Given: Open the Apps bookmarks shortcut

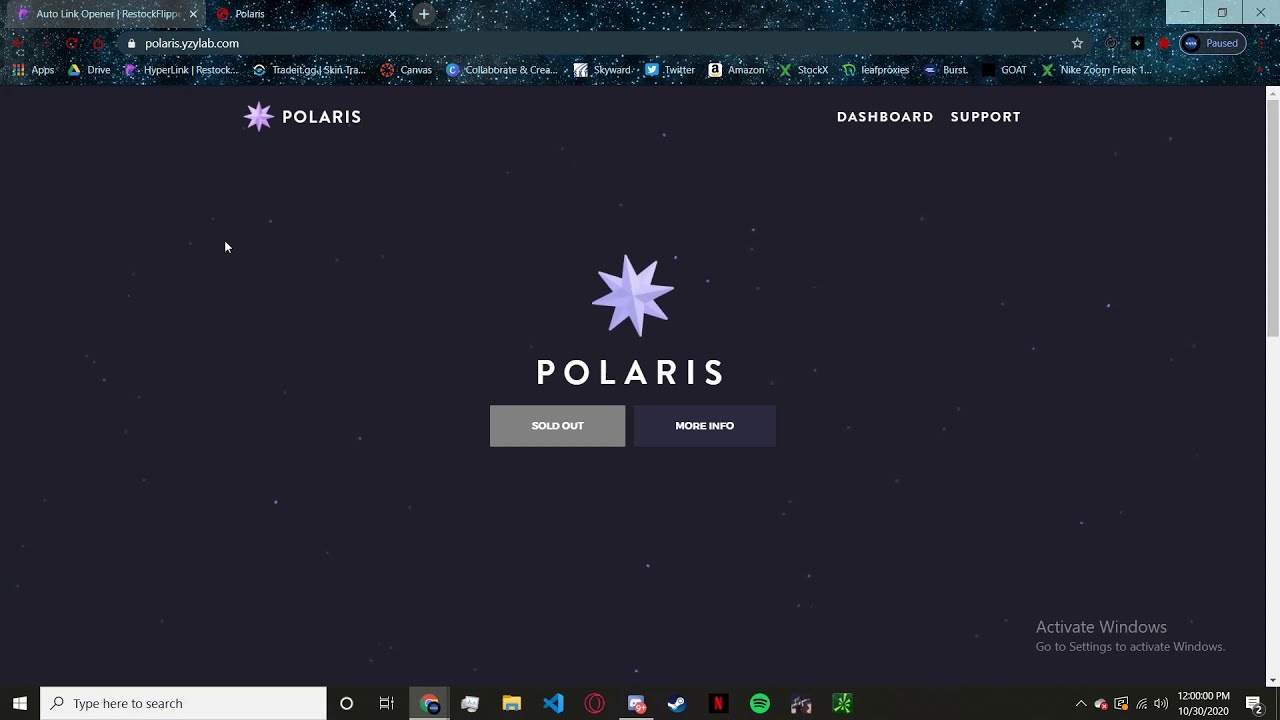Looking at the screenshot, I should tap(33, 70).
